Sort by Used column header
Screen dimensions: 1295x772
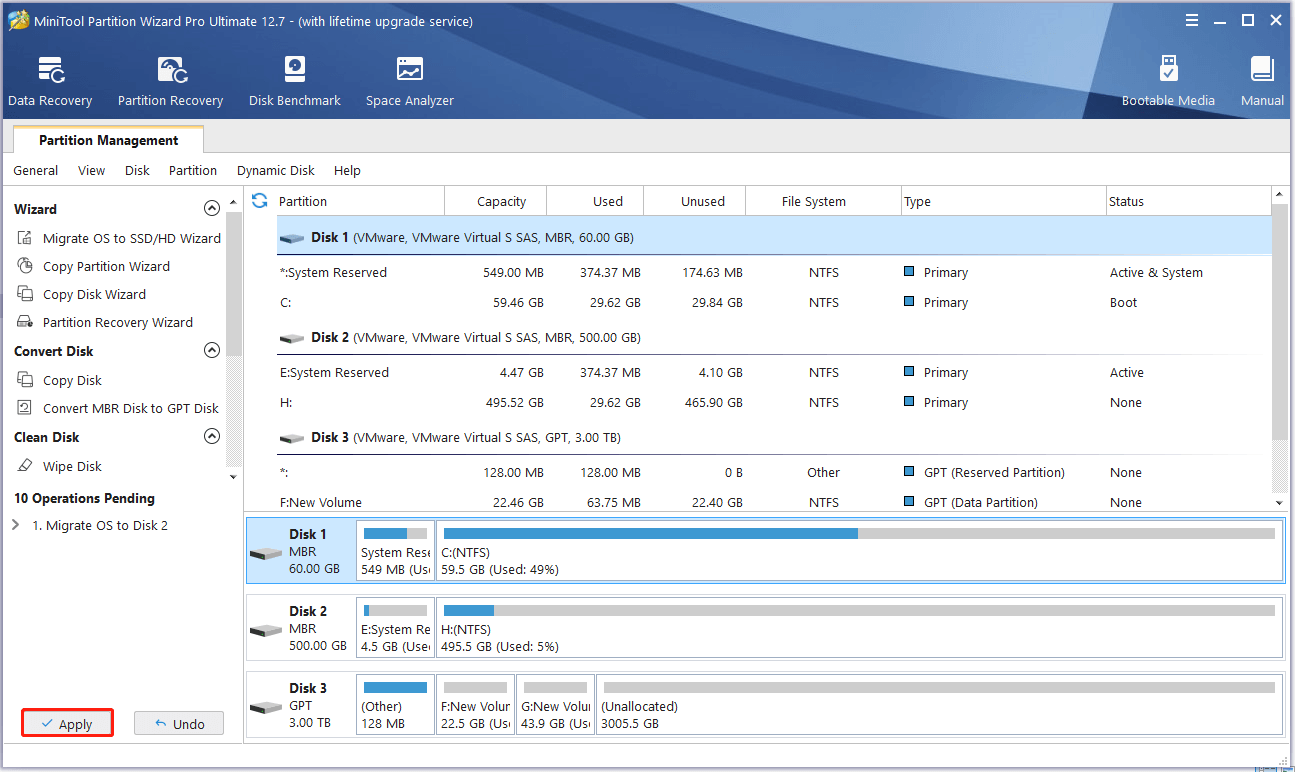596,201
